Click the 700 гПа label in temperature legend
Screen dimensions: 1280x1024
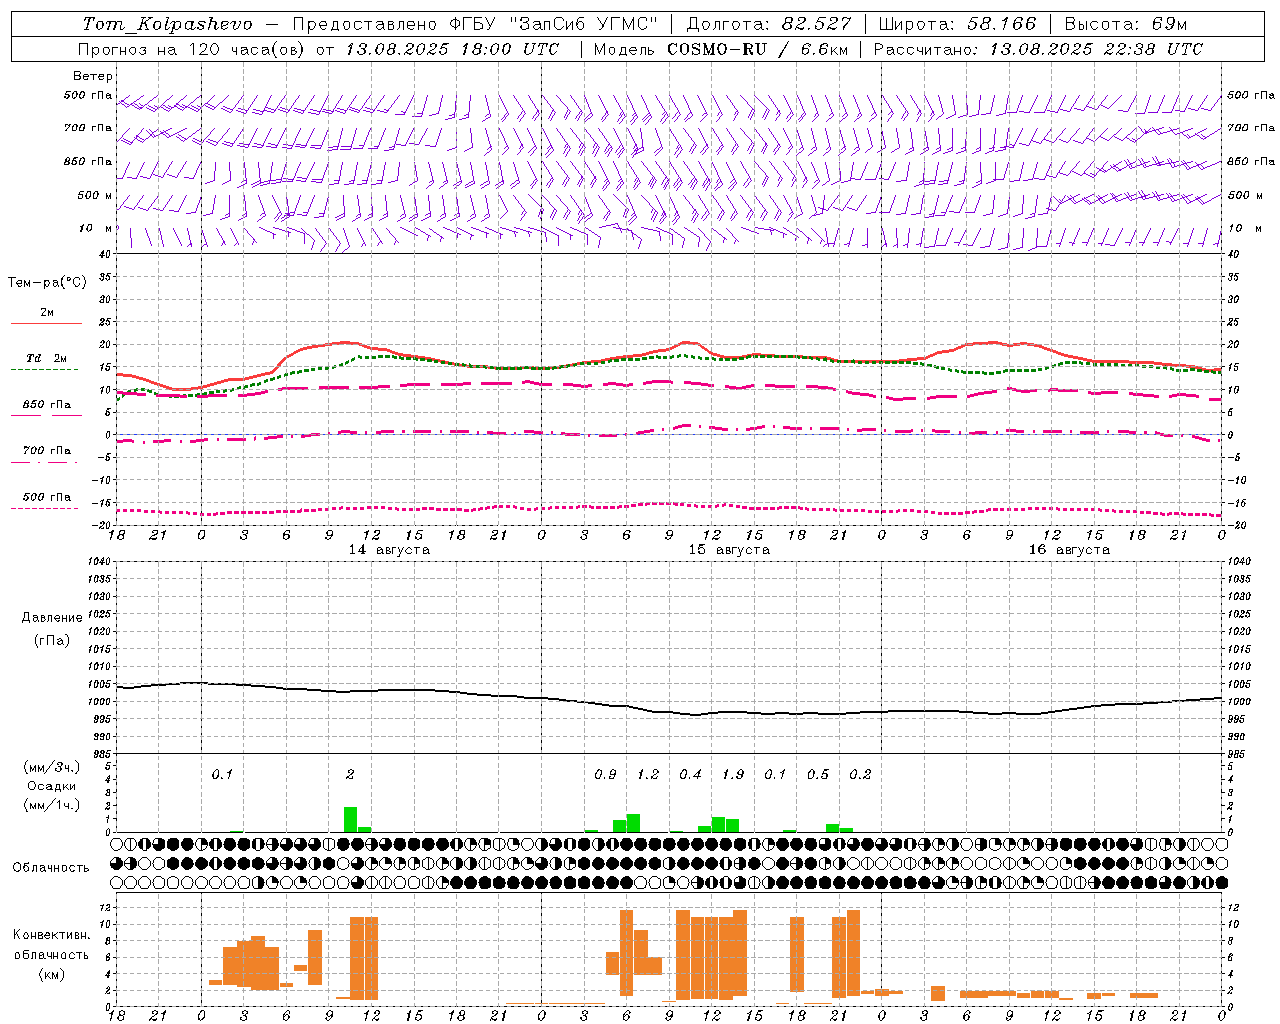47,451
